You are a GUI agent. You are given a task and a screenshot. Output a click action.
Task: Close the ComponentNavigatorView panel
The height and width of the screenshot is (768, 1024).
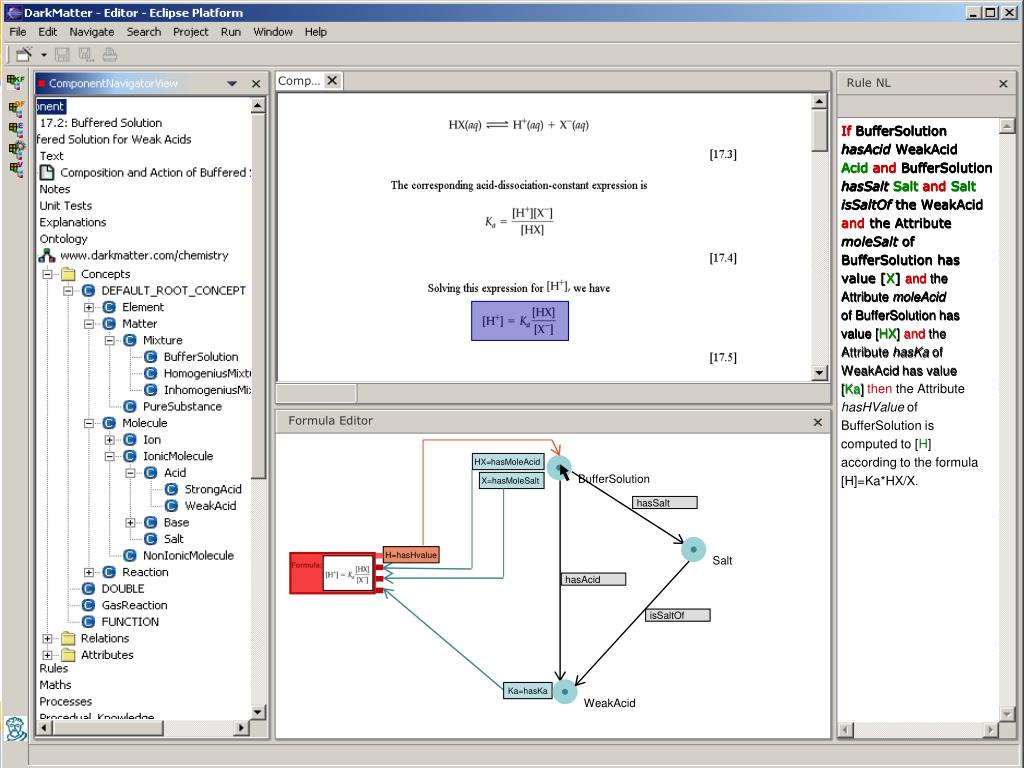pos(256,84)
